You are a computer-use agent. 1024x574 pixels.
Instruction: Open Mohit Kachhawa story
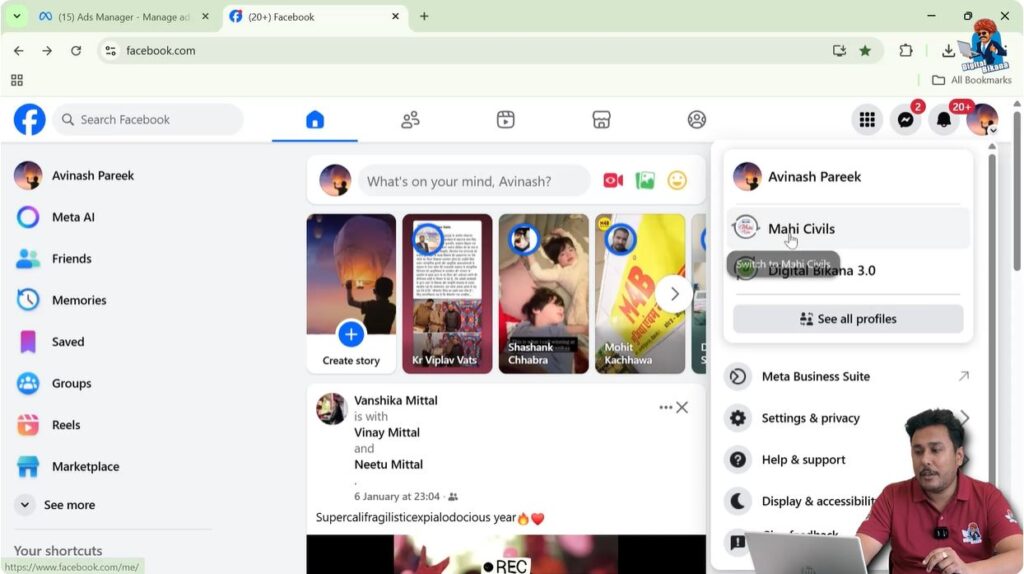pos(640,294)
